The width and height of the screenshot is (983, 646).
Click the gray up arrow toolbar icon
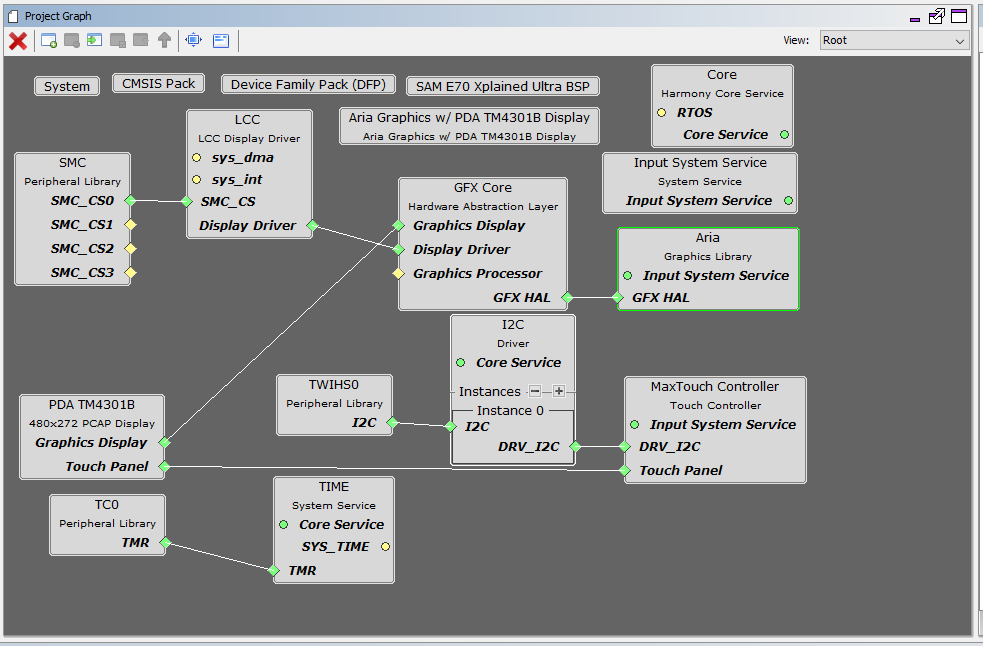[x=164, y=41]
